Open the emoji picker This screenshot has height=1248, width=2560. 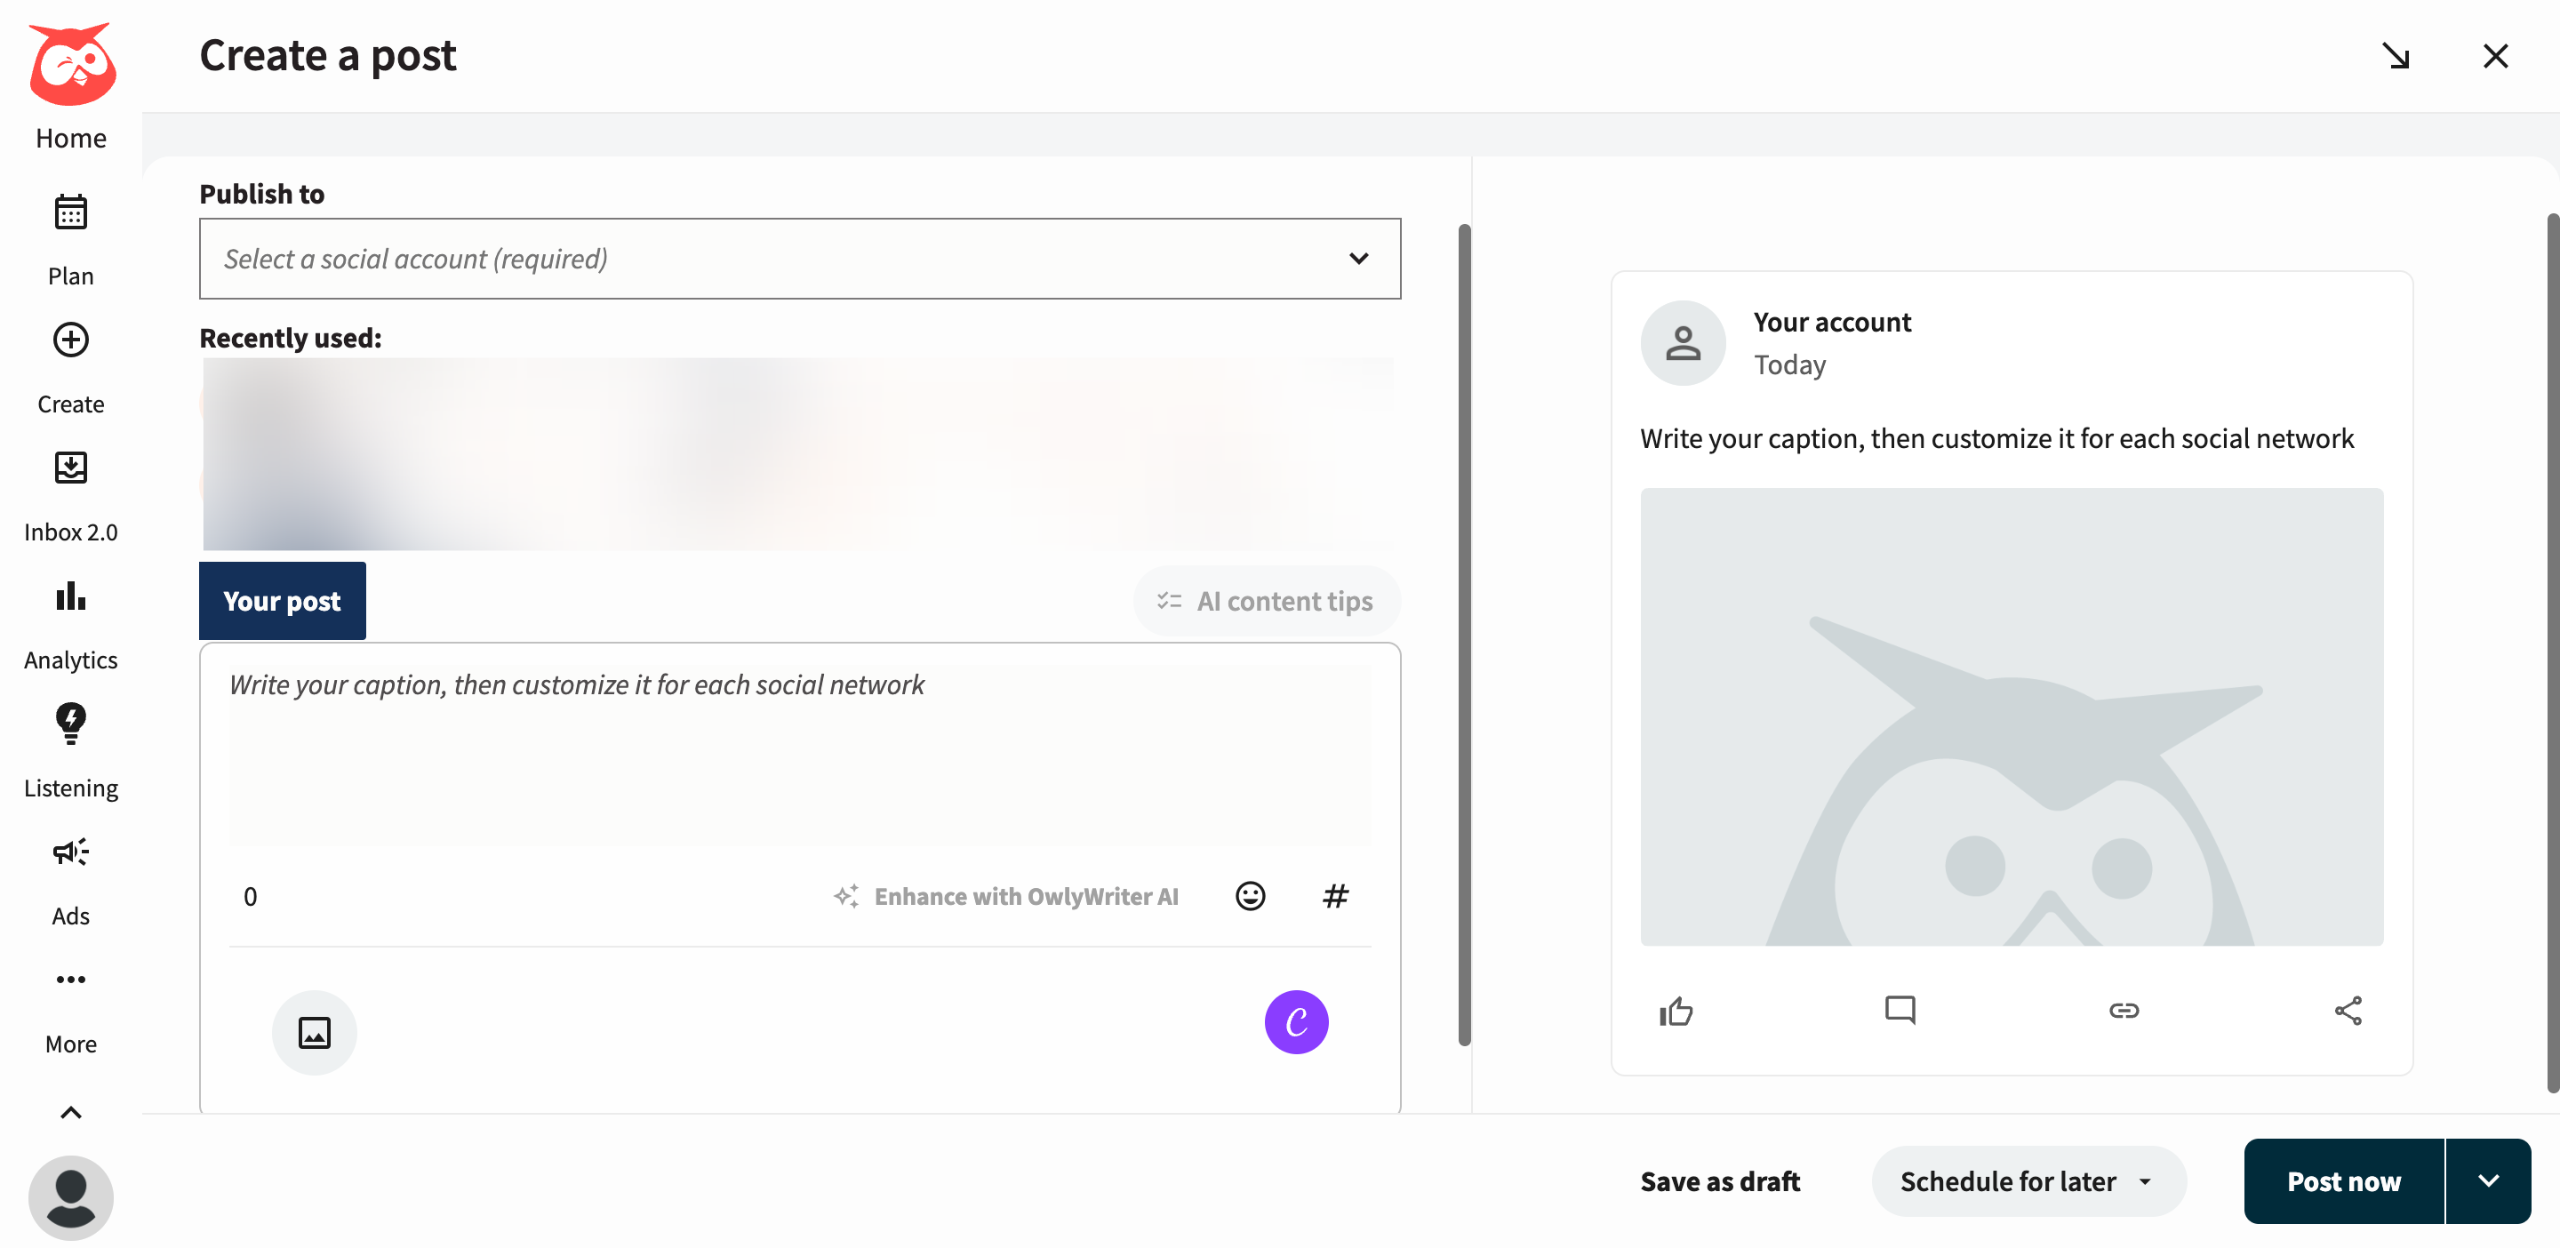point(1250,896)
